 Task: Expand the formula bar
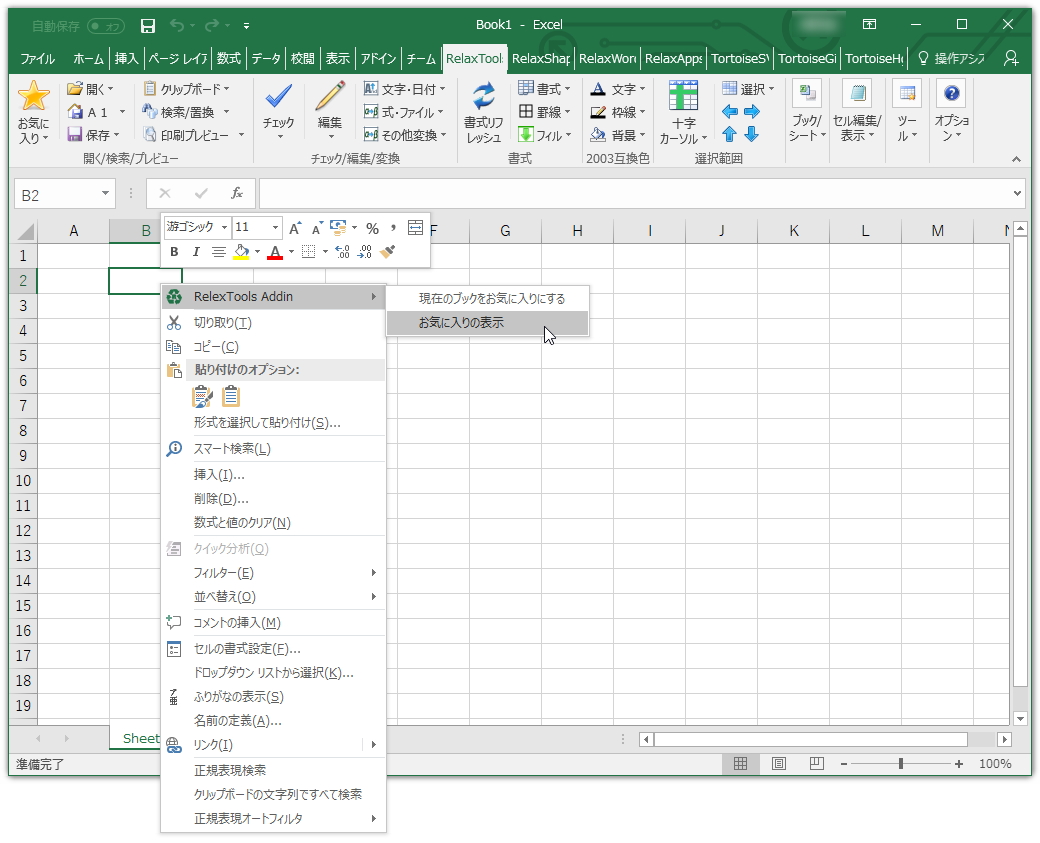1017,194
